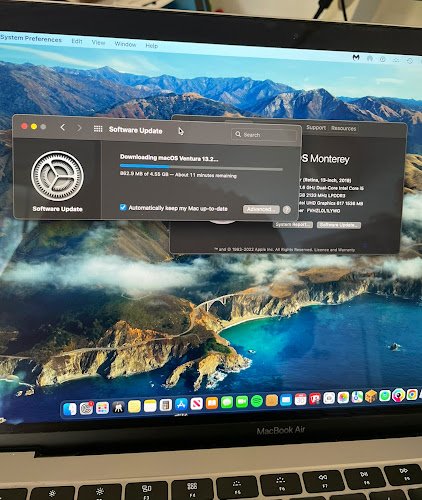Open Google Chrome in the dock
422x500 pixels.
coord(412,394)
